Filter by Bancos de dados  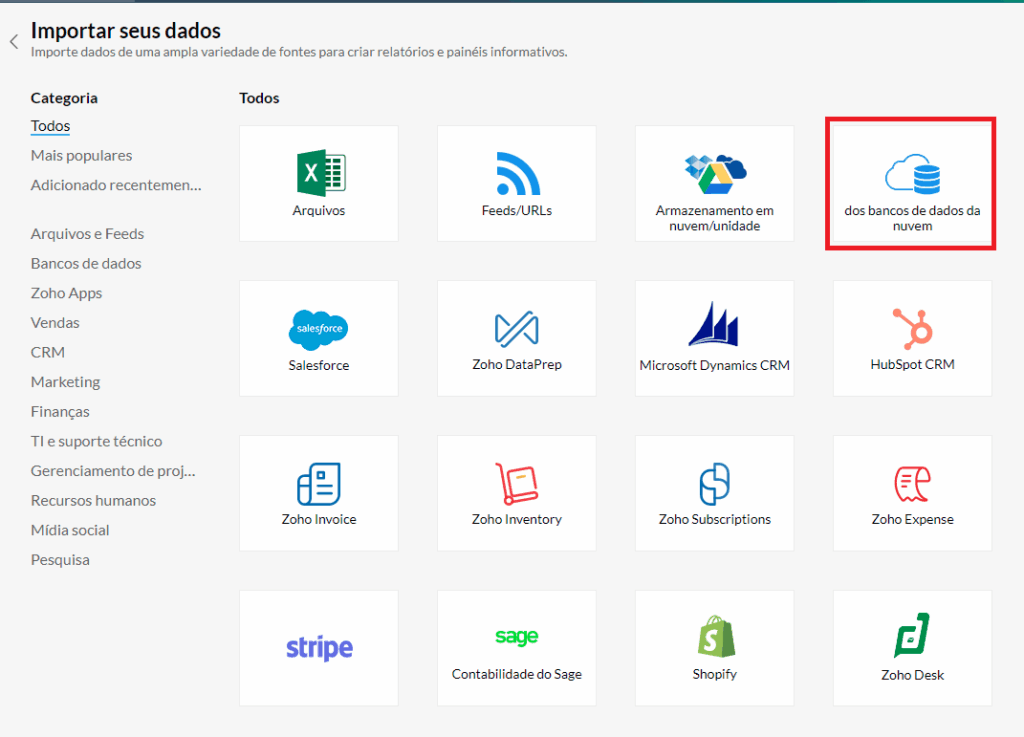click(x=86, y=263)
